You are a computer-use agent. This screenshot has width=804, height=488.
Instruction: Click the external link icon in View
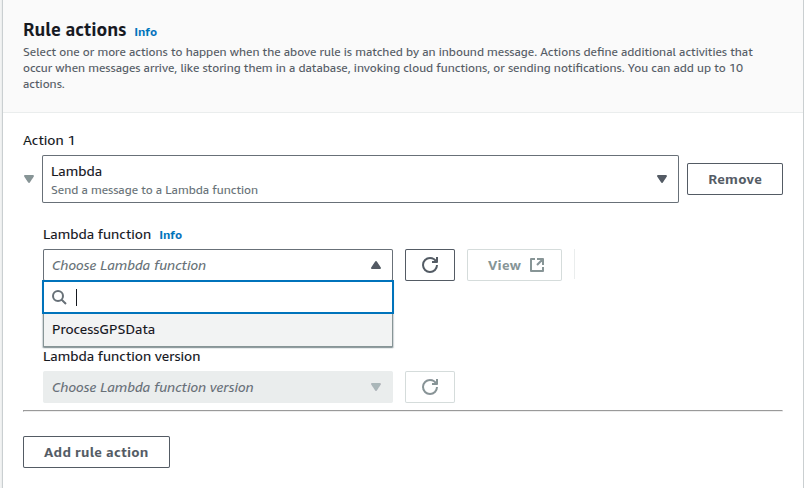coord(537,265)
